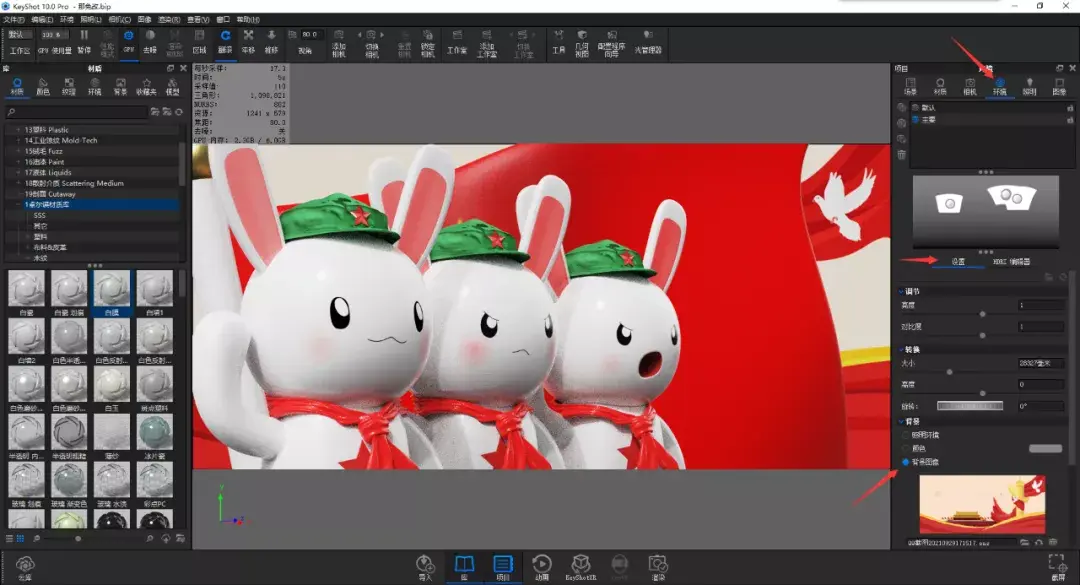Open the 文件 menu
Screen dimensions: 1080x585
(x=14, y=19)
